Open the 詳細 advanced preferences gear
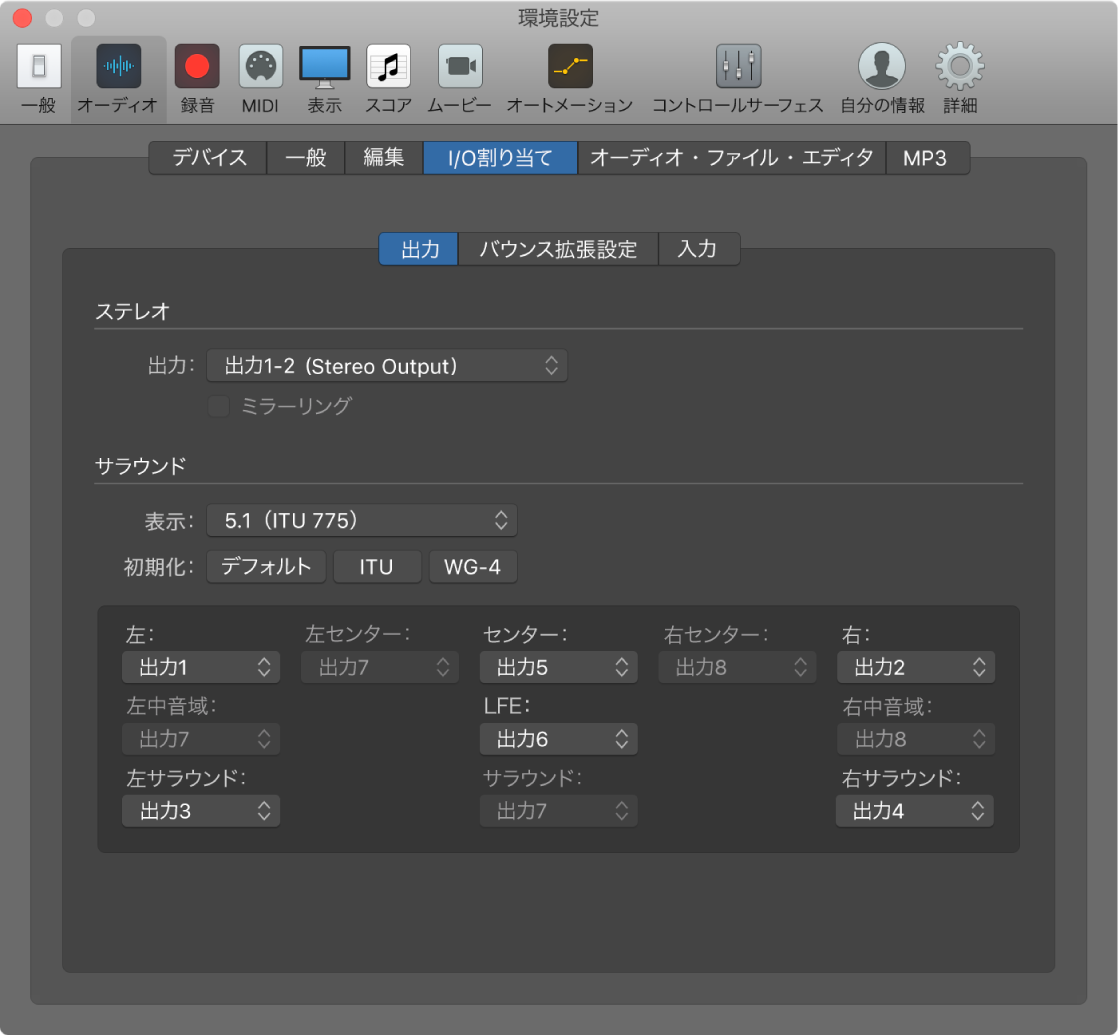 tap(960, 79)
